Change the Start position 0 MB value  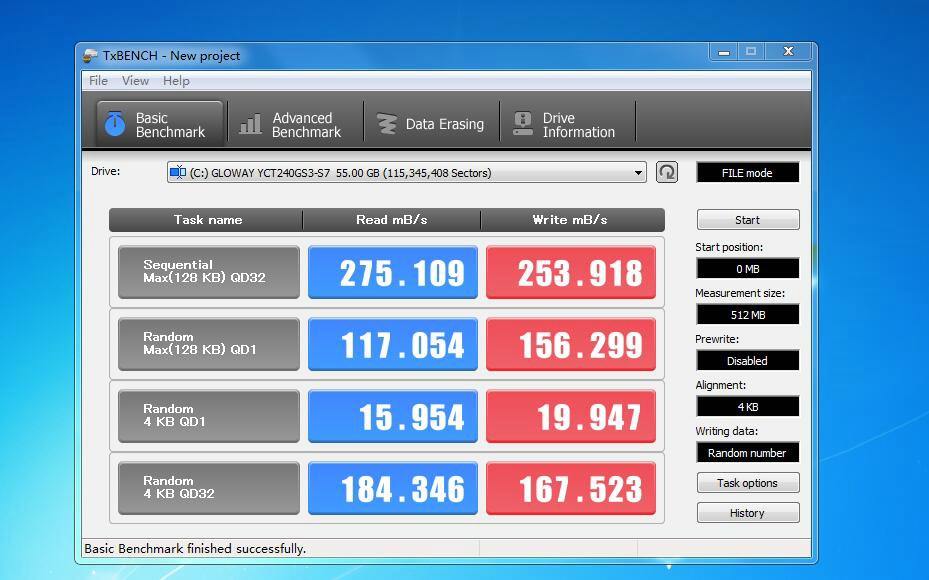tap(747, 268)
